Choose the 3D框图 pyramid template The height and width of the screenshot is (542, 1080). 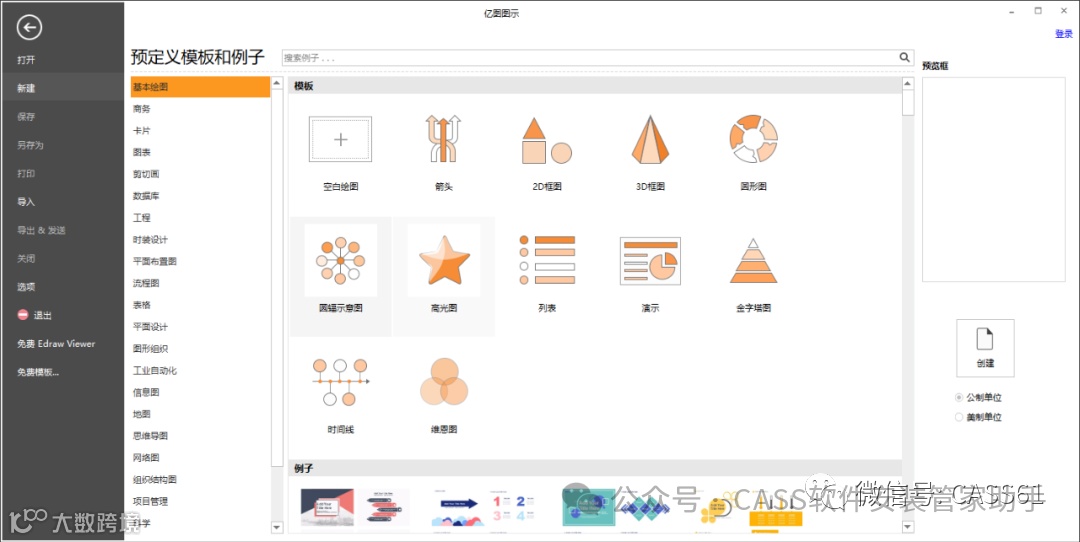tap(650, 139)
